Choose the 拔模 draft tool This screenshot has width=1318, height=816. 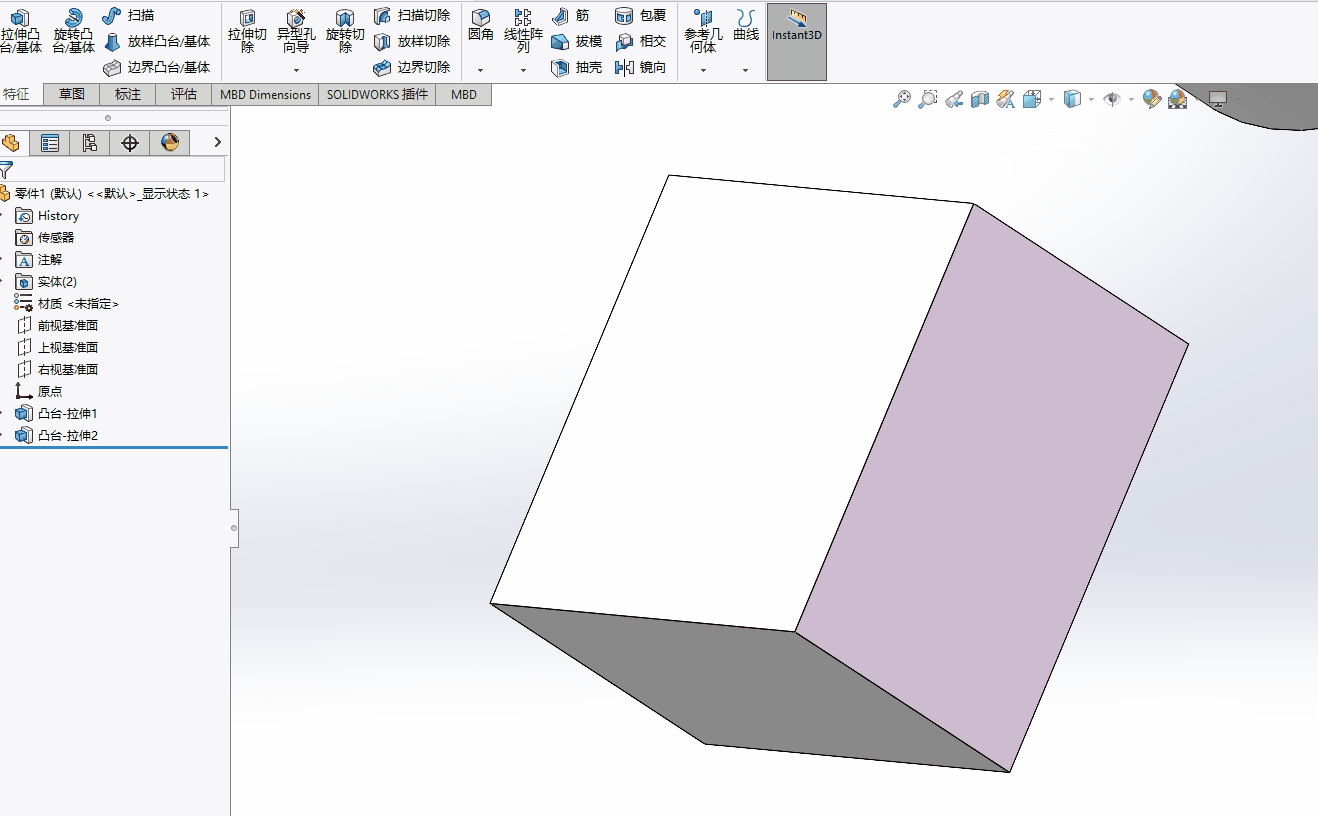[x=576, y=41]
